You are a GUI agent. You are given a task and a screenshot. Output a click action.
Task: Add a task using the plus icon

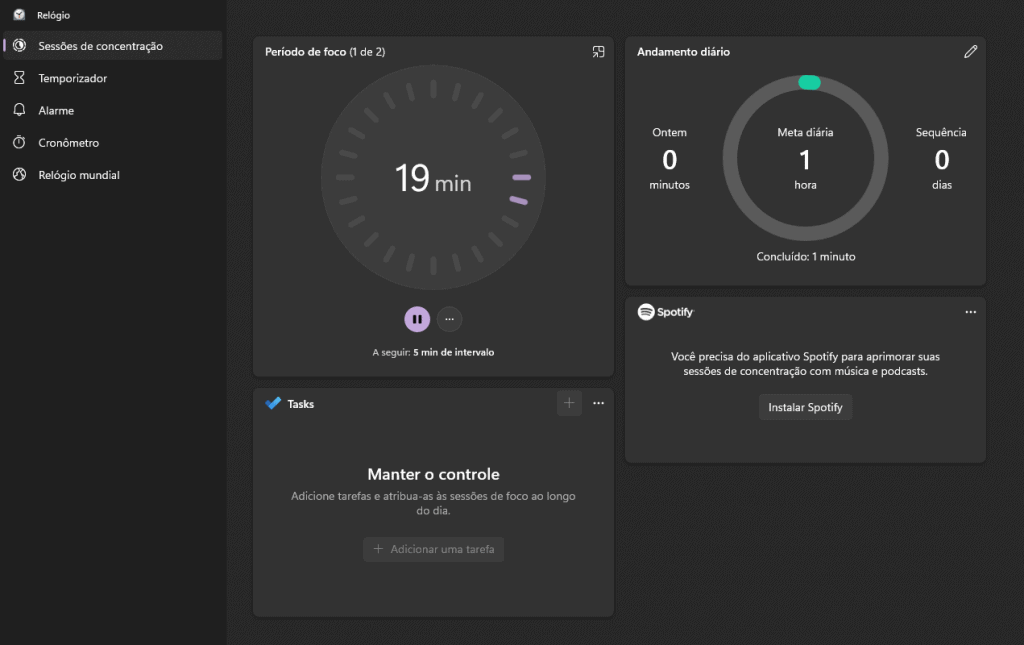[568, 403]
